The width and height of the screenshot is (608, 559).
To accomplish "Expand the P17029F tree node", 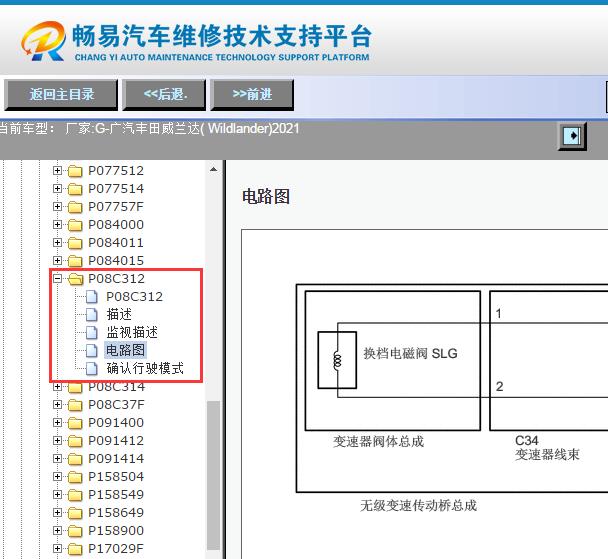I will click(x=57, y=549).
